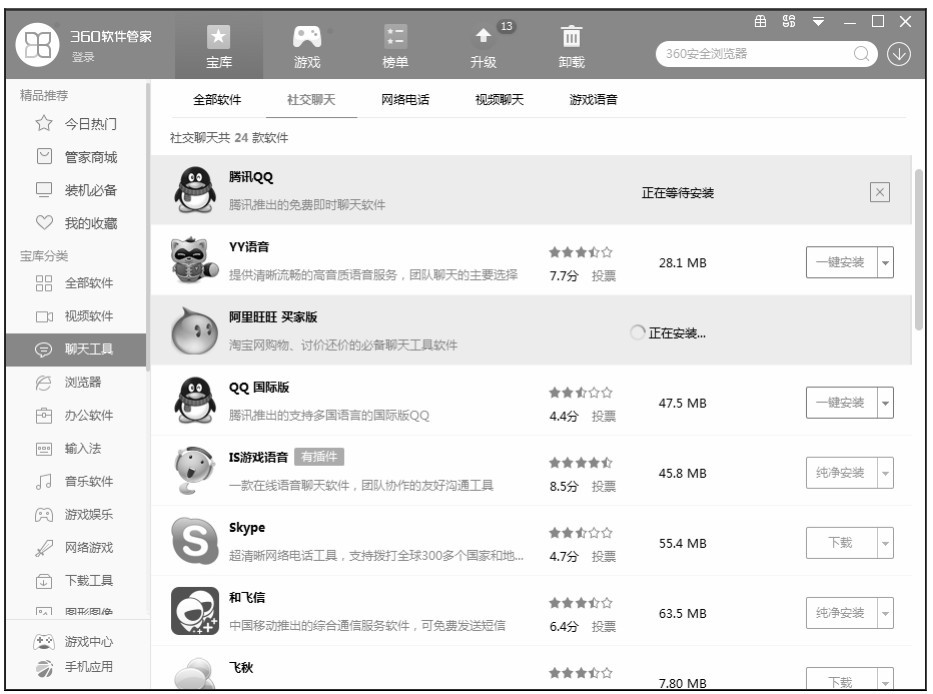Click 一键安装 for QQ 国际版
This screenshot has width=933, height=694.
pos(841,403)
